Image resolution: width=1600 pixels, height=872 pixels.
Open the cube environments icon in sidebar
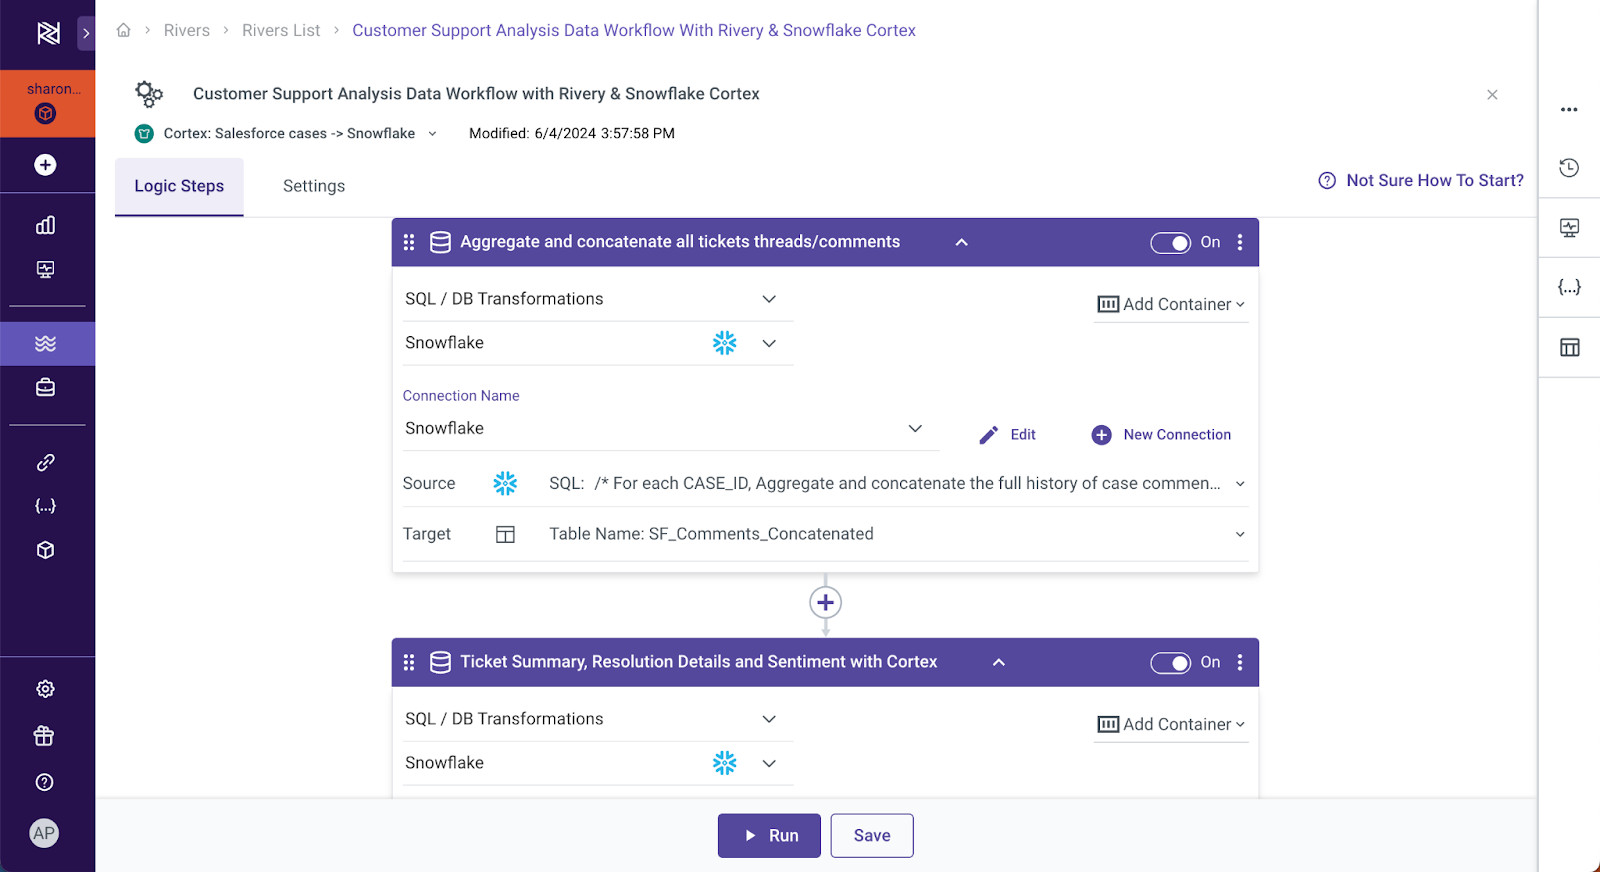pos(45,550)
